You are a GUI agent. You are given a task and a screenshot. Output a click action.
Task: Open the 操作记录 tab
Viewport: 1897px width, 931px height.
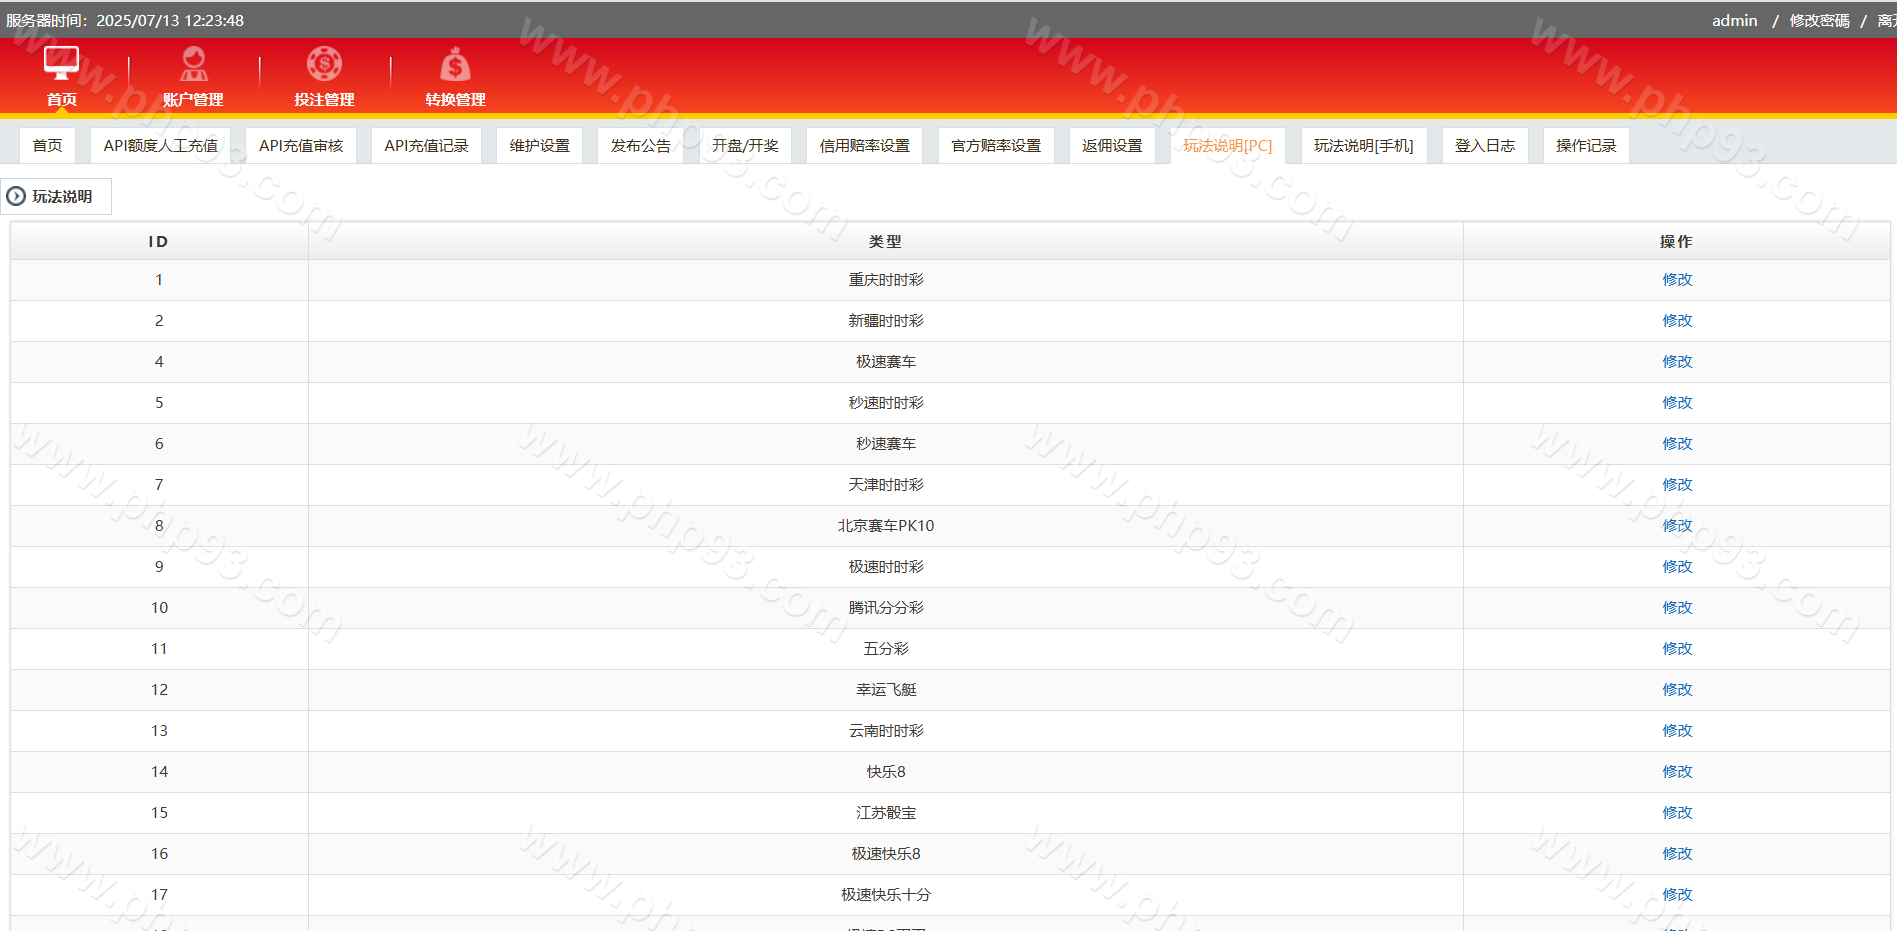pyautogui.click(x=1585, y=146)
